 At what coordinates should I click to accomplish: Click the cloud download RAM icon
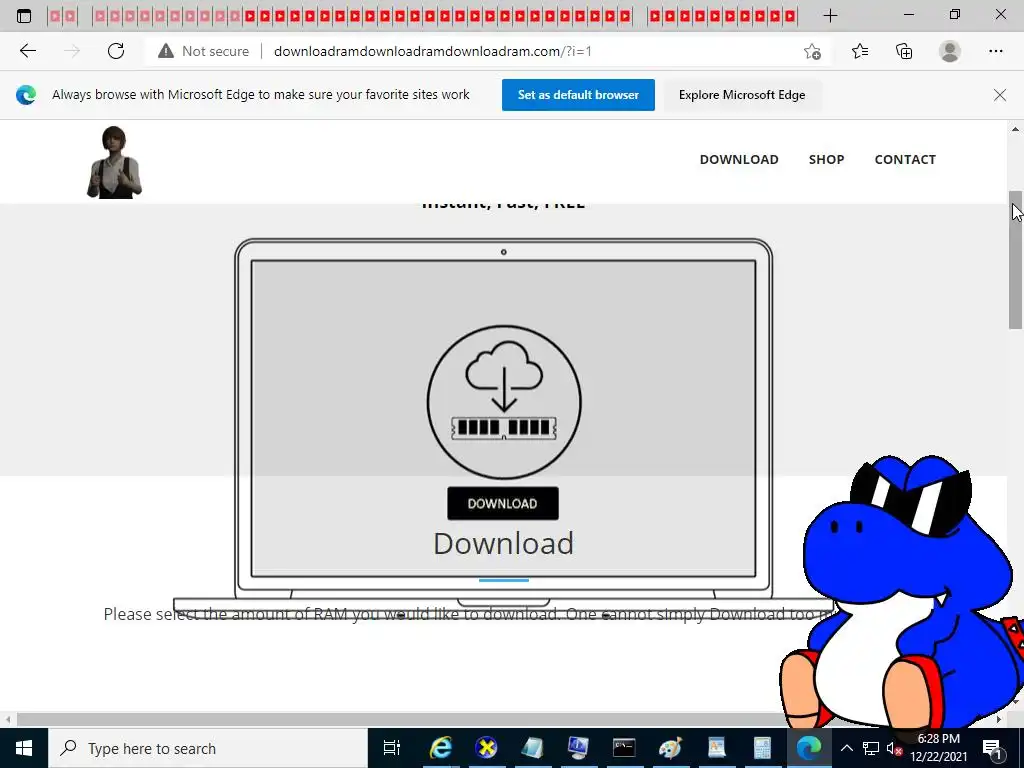(504, 402)
